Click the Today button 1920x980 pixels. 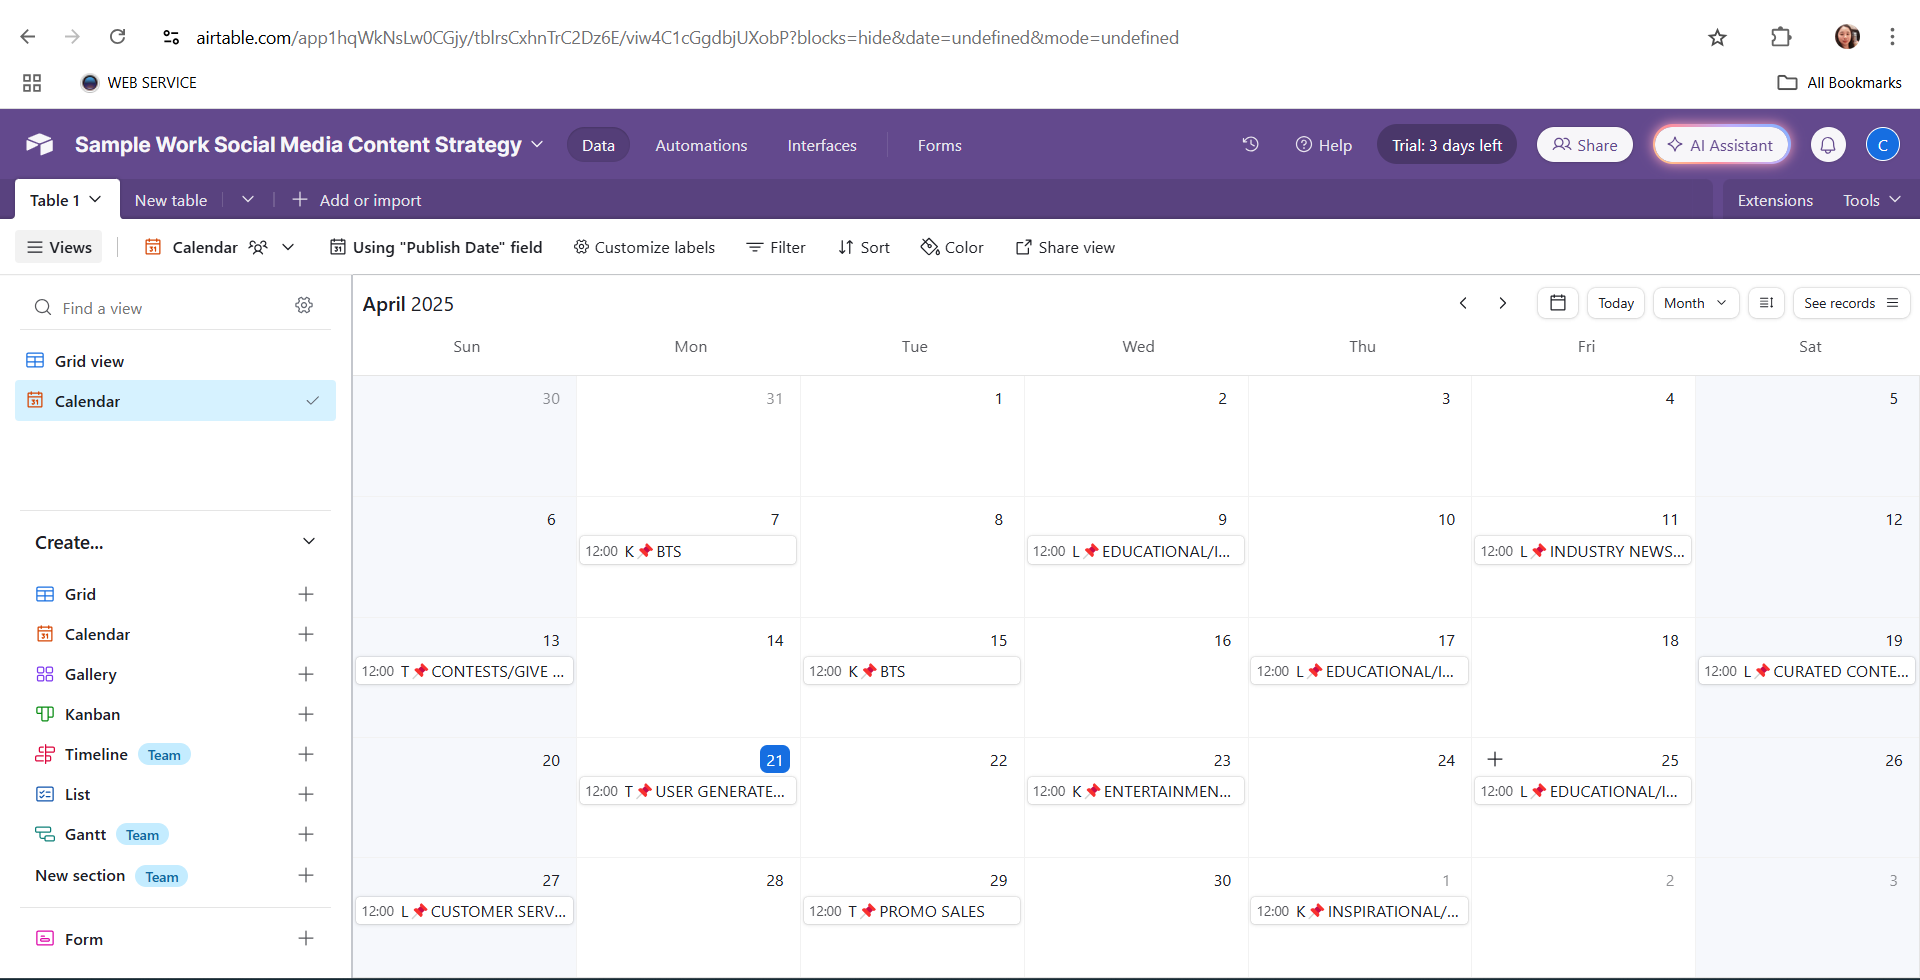pyautogui.click(x=1615, y=303)
